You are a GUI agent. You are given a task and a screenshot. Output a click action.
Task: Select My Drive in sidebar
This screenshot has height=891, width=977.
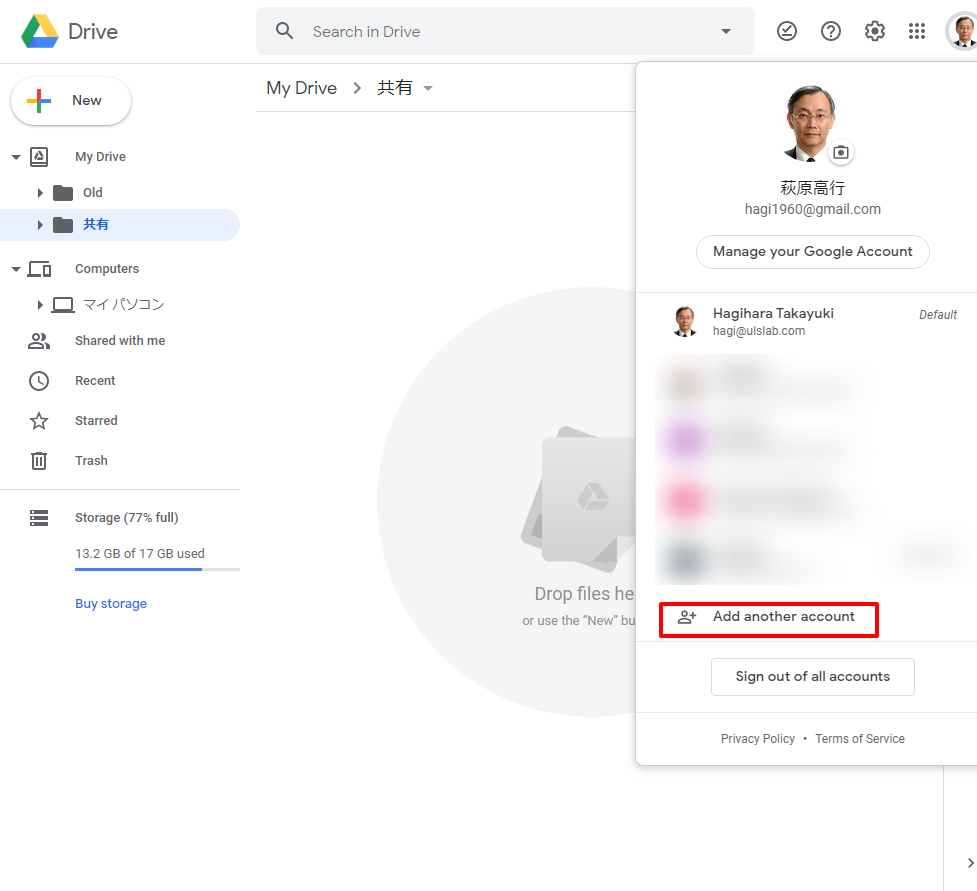(100, 157)
